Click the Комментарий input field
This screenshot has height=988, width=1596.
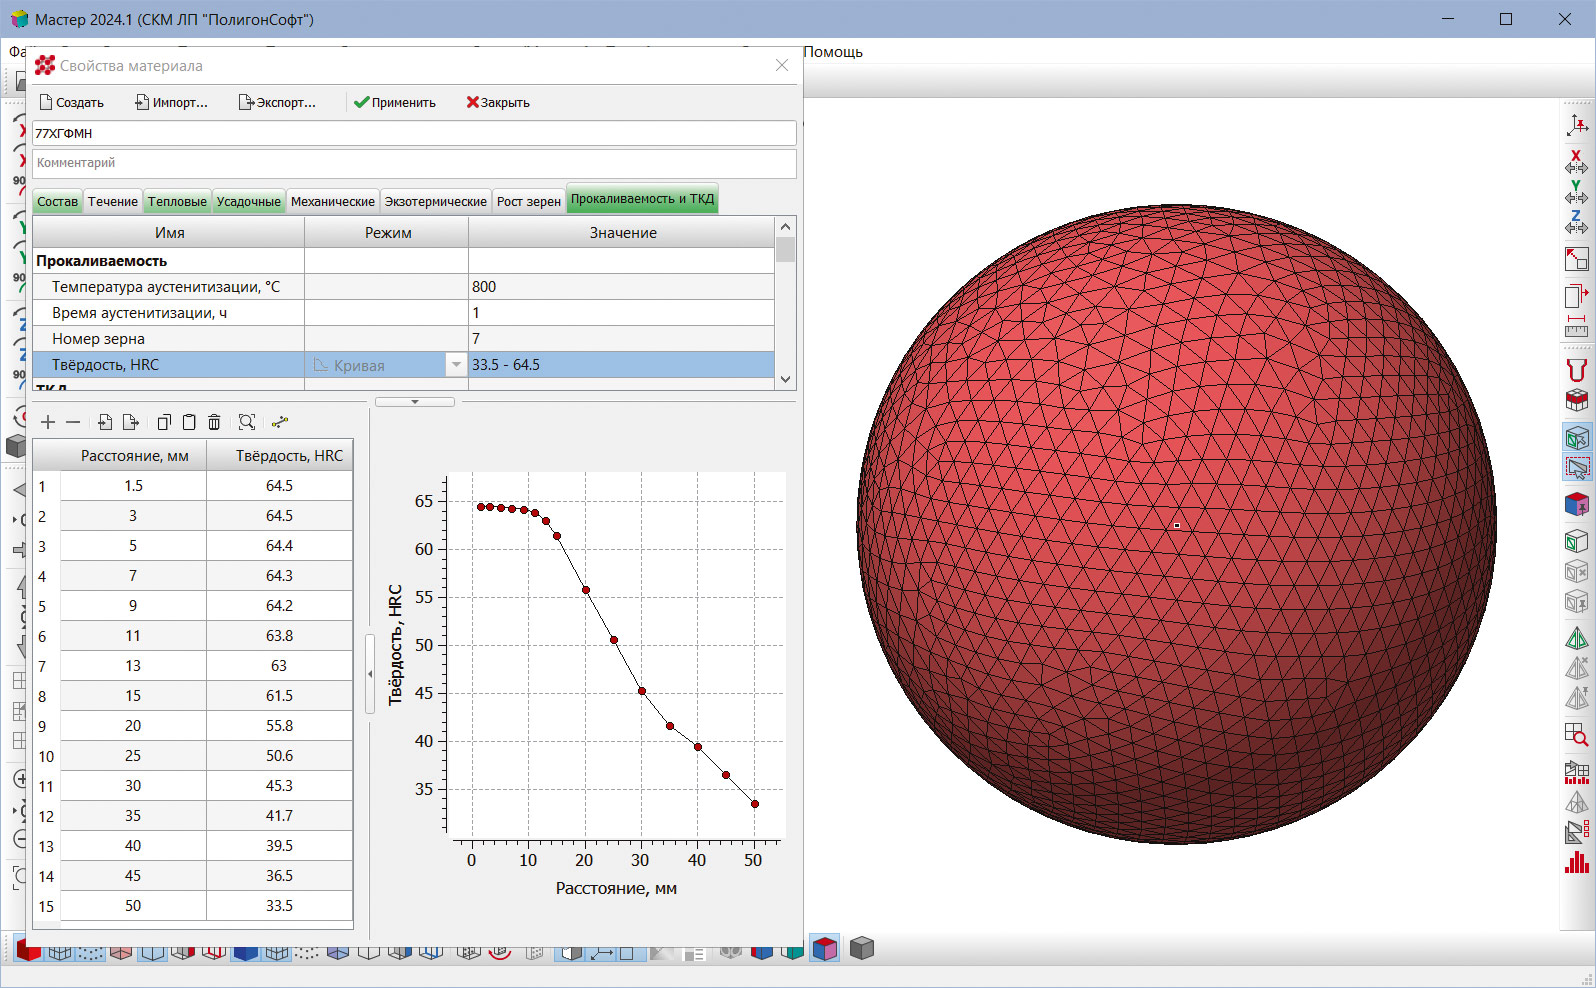tap(414, 163)
